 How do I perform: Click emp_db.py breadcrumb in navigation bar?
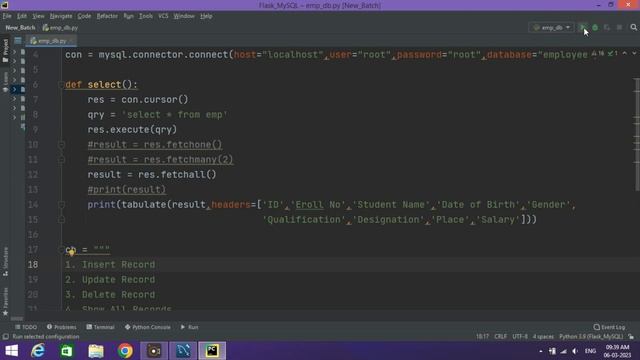coord(60,28)
